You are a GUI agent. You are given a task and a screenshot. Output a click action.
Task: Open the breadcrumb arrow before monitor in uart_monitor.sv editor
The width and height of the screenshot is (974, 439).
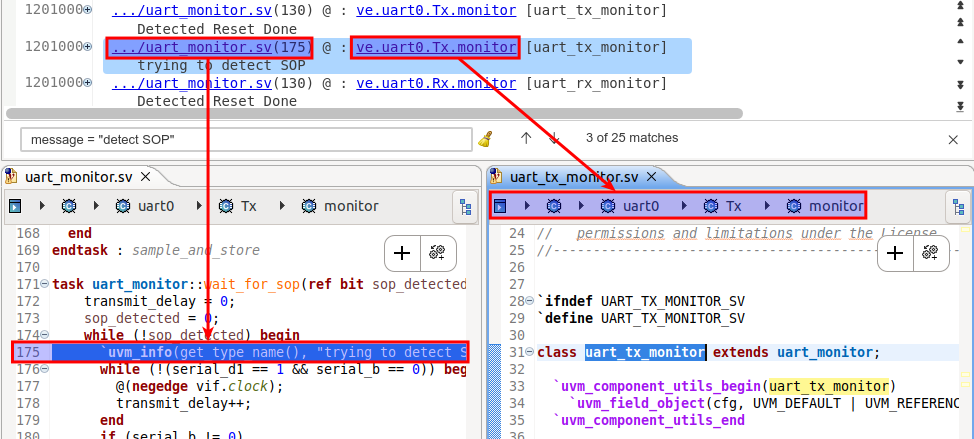tap(283, 206)
